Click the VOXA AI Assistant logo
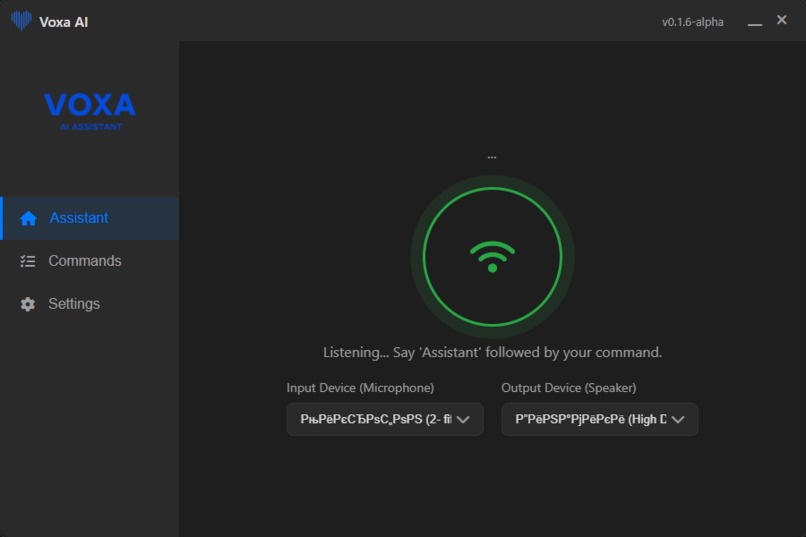The width and height of the screenshot is (806, 537). 90,111
